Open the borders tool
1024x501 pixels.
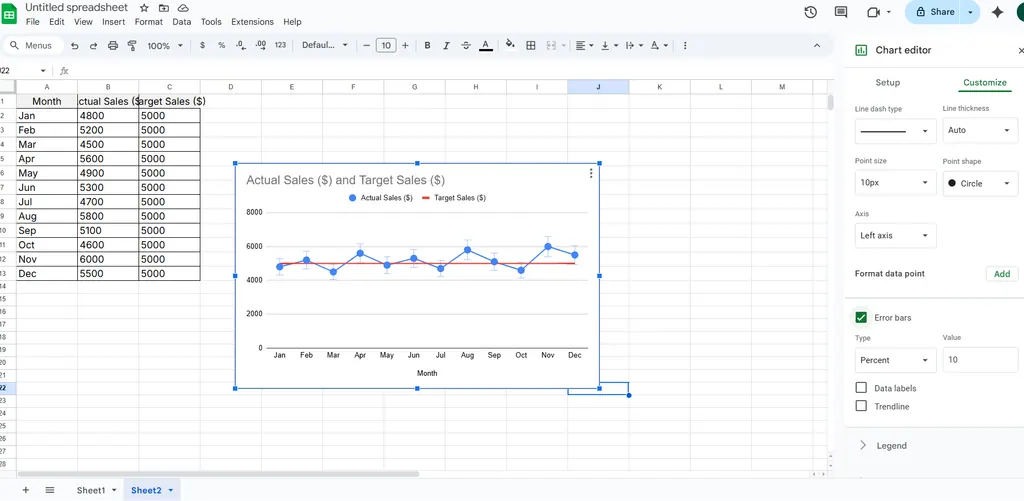pyautogui.click(x=531, y=45)
